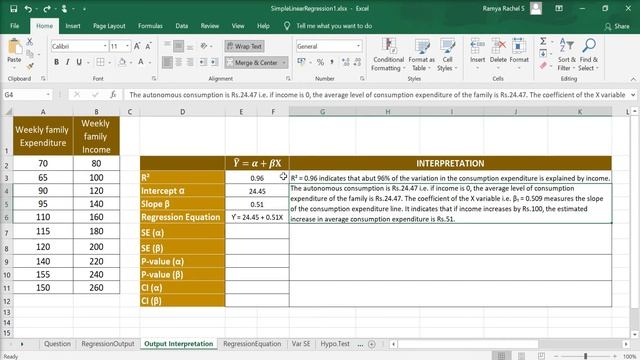The image size is (640, 360).
Task: Apply comma style format
Action: point(332,62)
